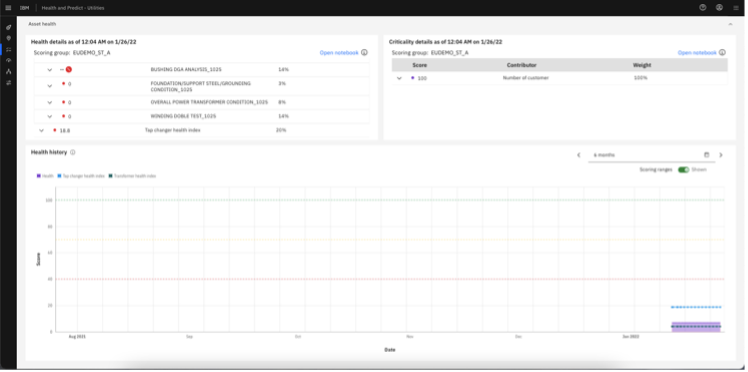This screenshot has height=372, width=748.
Task: Collapse Tap changer health index row
Action: pos(42,130)
